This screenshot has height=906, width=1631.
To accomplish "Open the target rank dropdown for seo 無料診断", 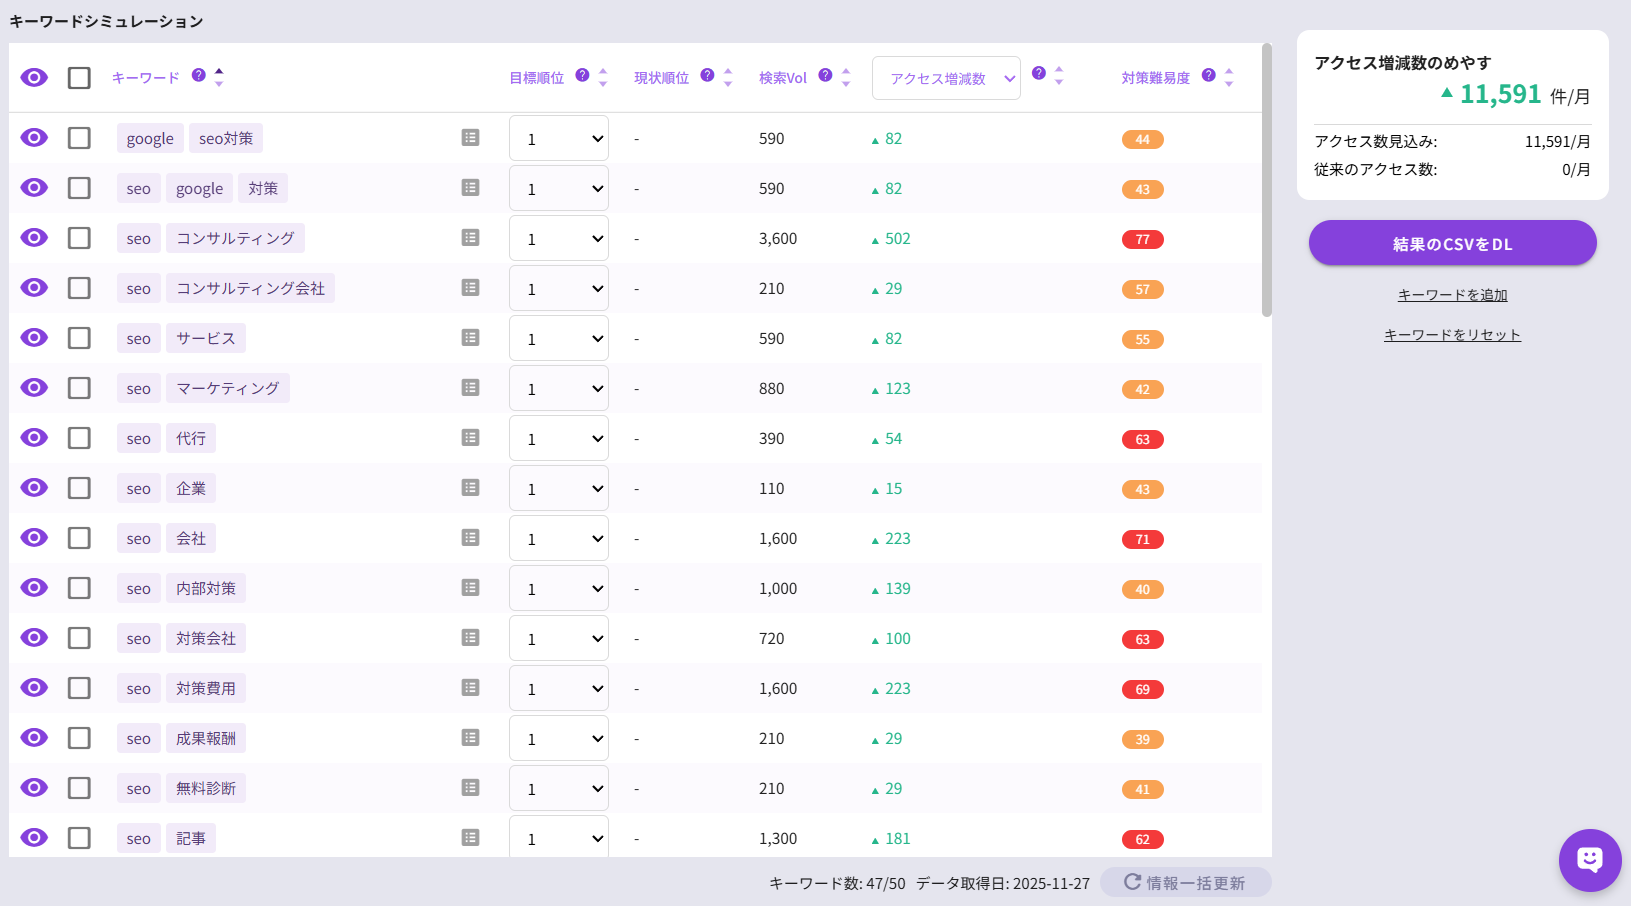I will [x=558, y=787].
